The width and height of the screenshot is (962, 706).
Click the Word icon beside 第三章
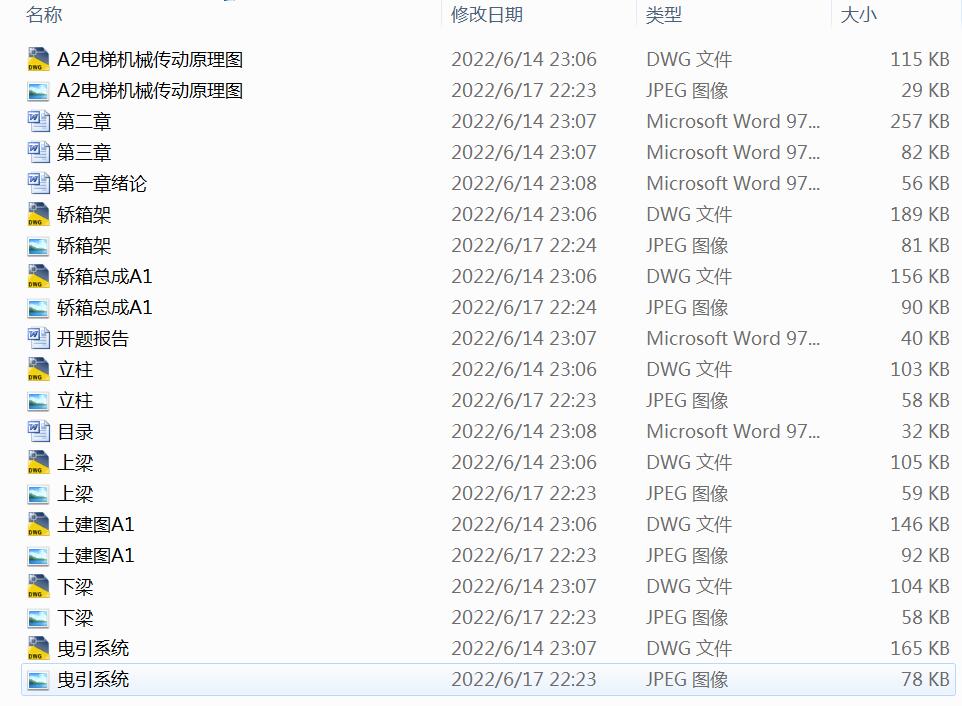[38, 152]
